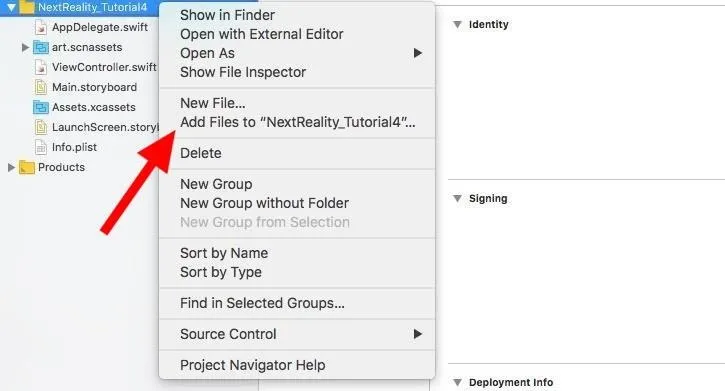Click the AppDelegate.swift file icon
This screenshot has height=391, width=725.
pos(41,27)
